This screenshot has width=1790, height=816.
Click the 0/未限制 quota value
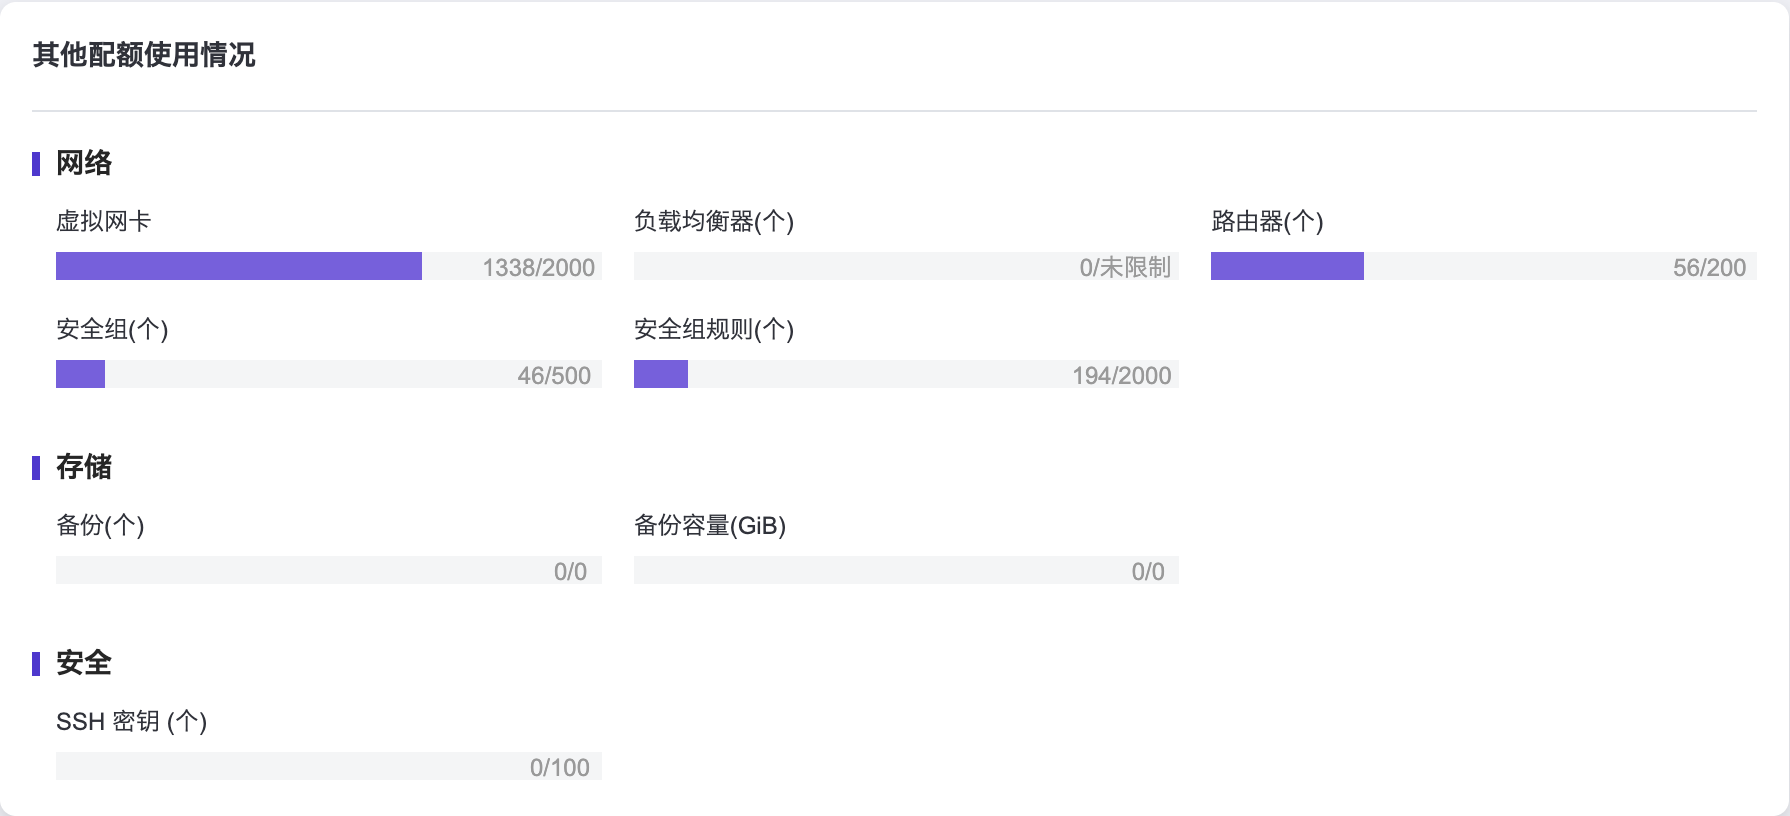click(1125, 268)
